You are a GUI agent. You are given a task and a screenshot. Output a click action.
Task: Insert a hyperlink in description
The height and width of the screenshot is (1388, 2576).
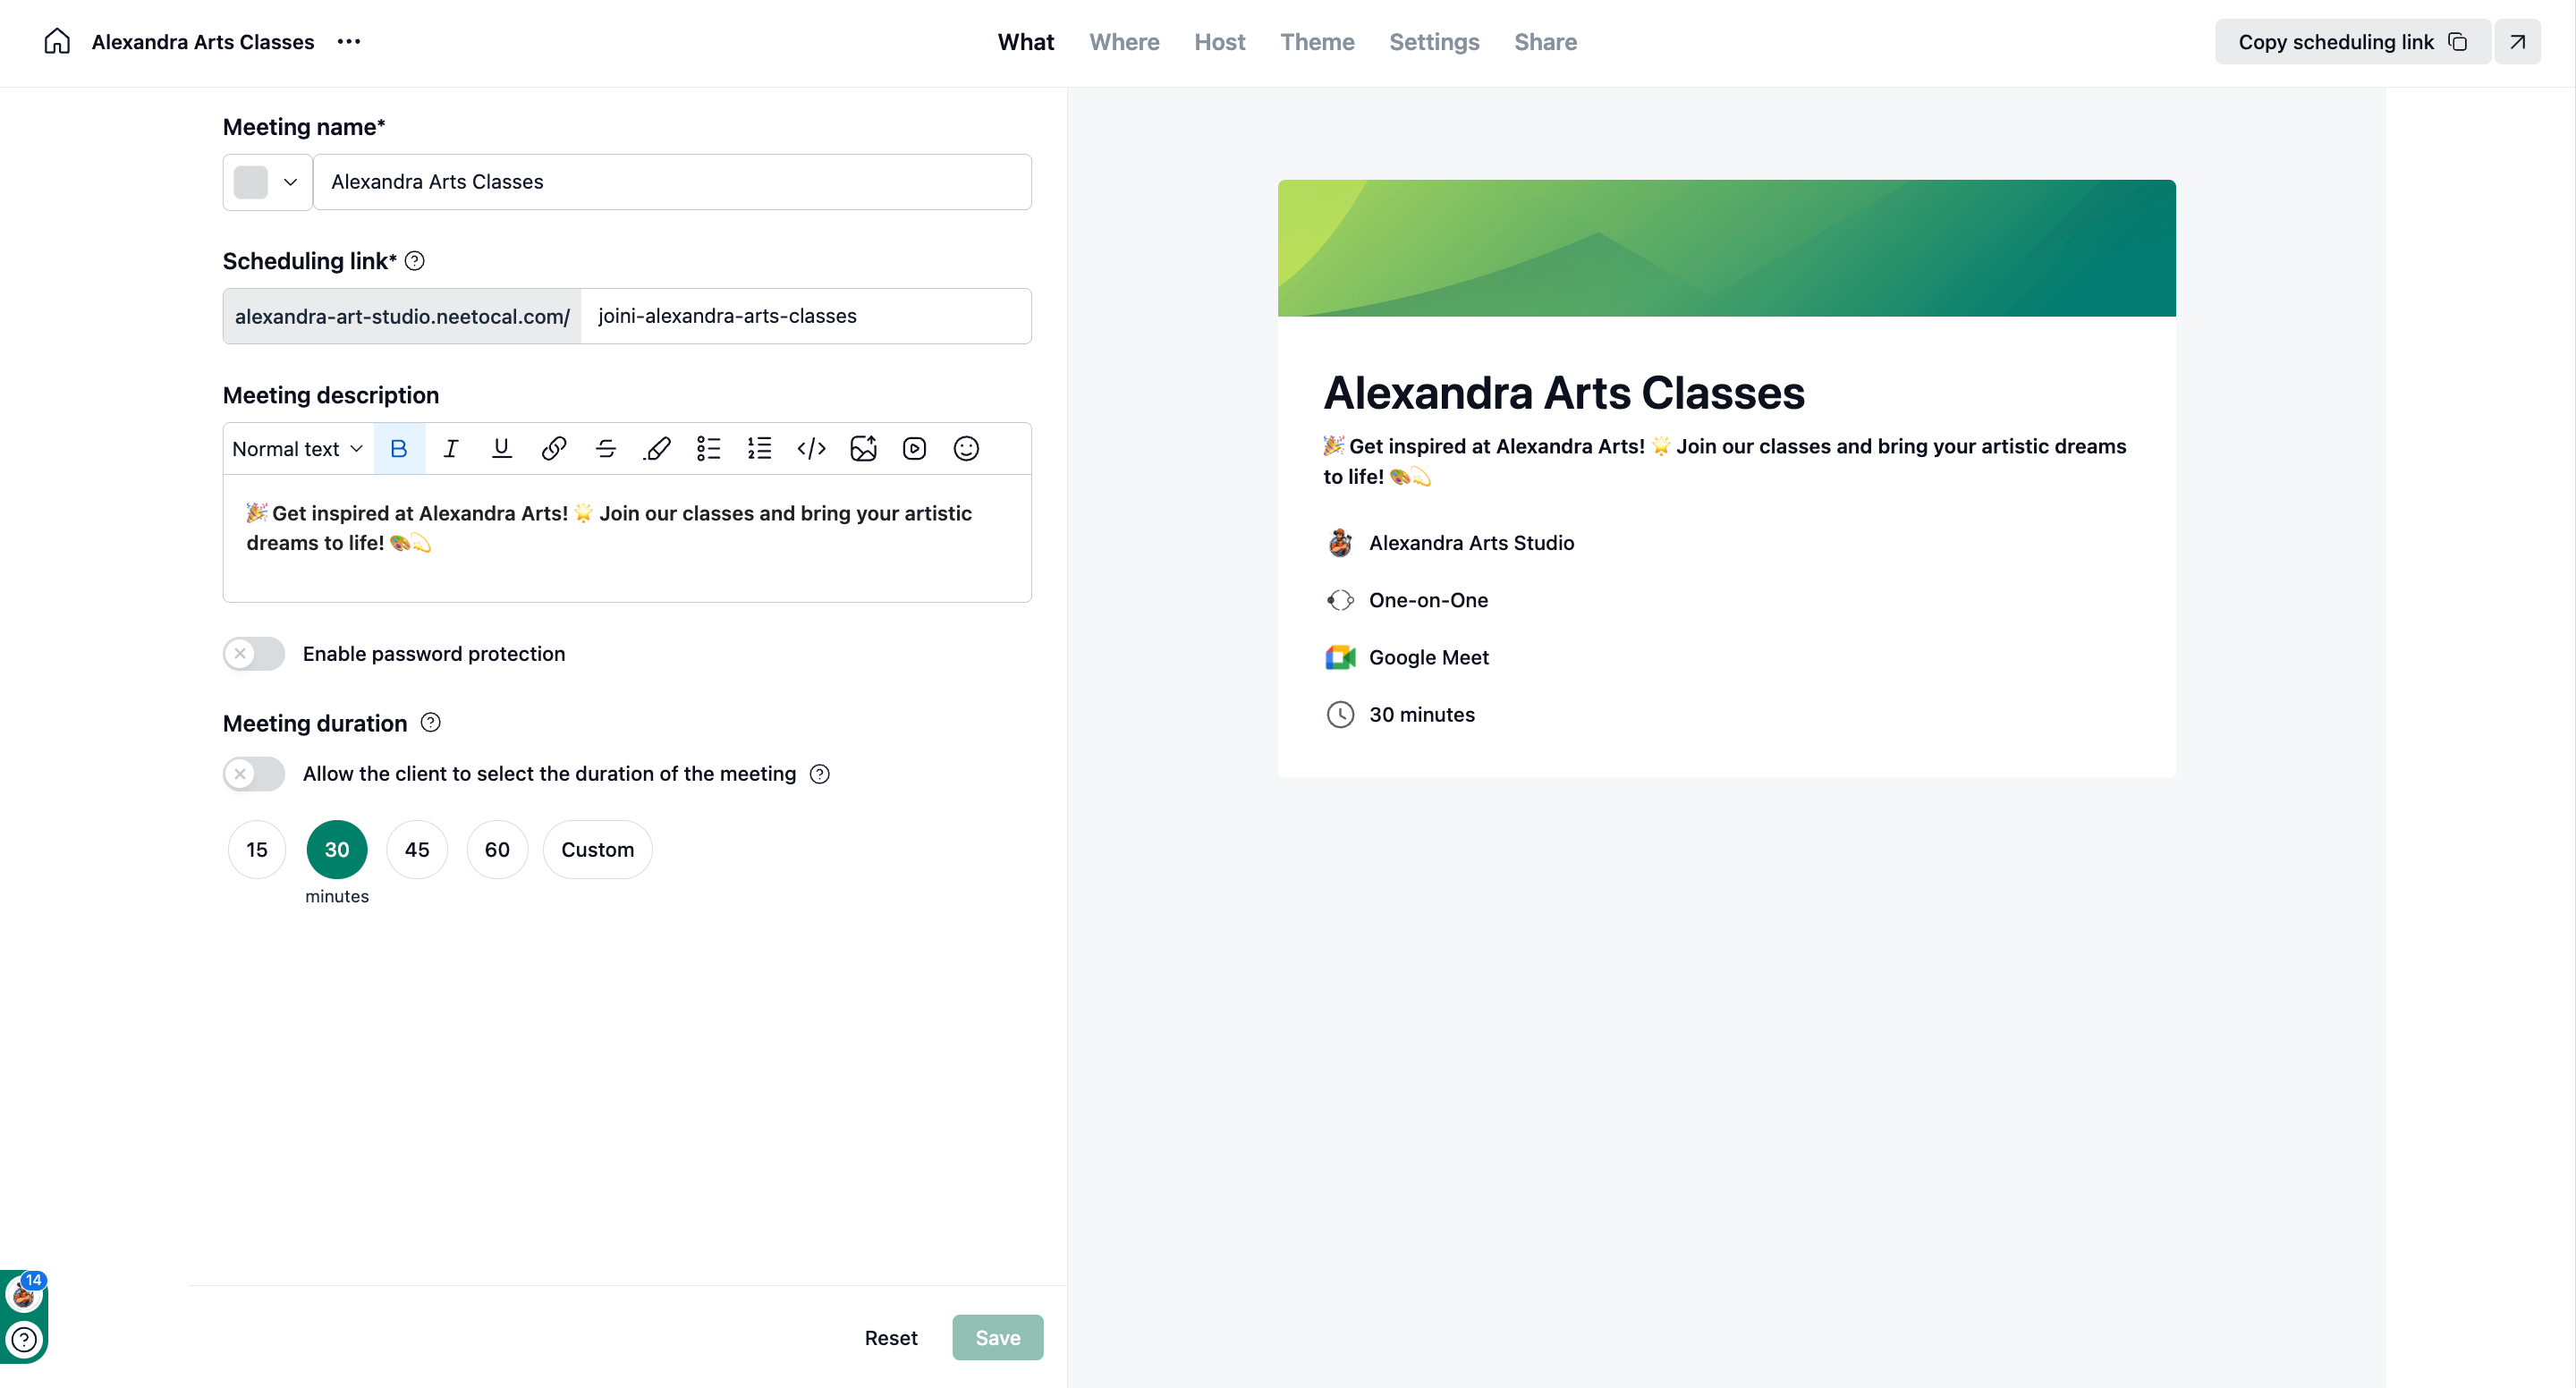click(554, 449)
